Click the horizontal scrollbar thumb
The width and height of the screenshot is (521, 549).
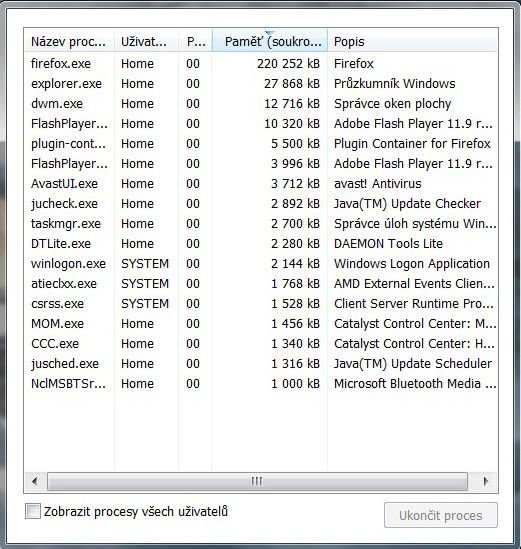click(x=257, y=481)
